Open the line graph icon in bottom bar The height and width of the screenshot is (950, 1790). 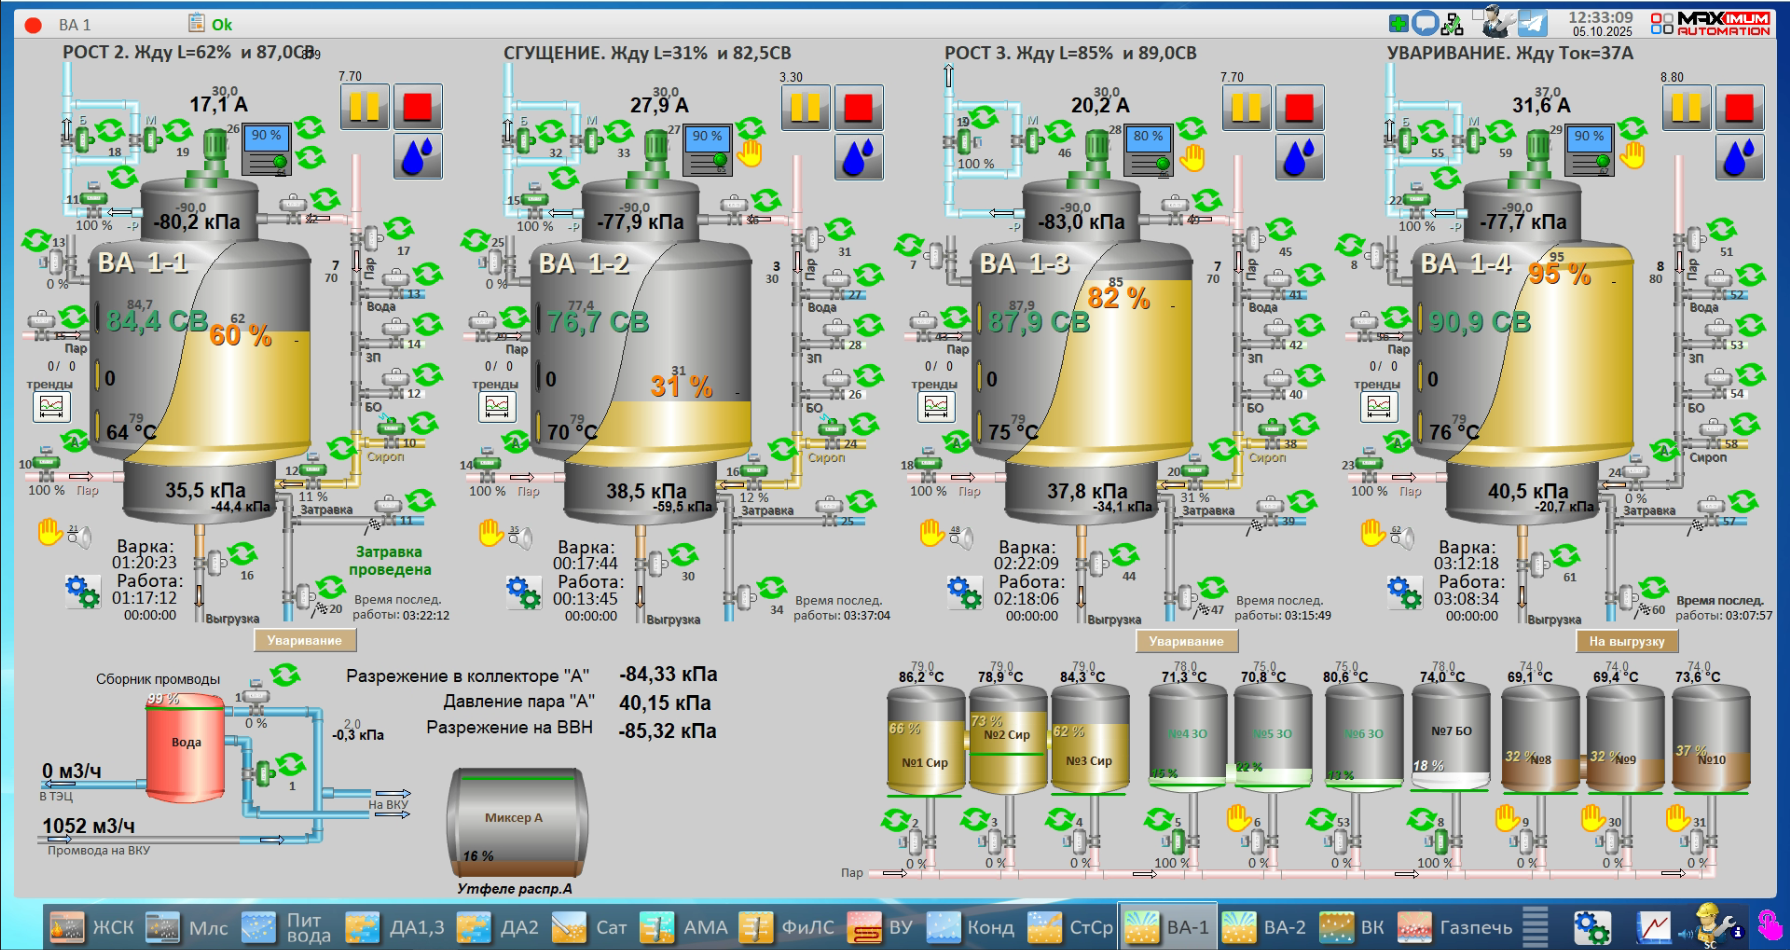pyautogui.click(x=1653, y=927)
